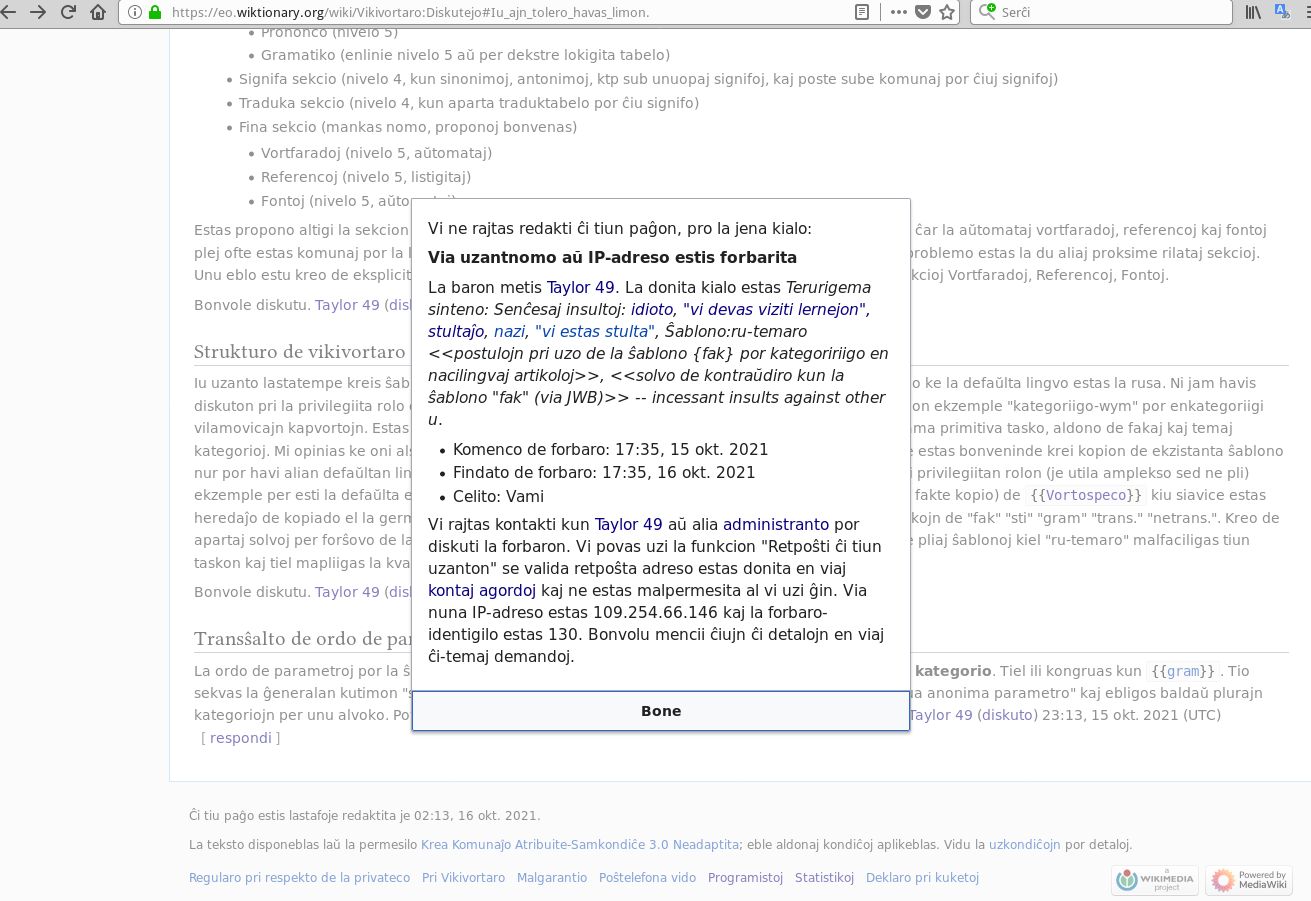Open 'Regularo pri respekto de la privateco'

click(299, 878)
